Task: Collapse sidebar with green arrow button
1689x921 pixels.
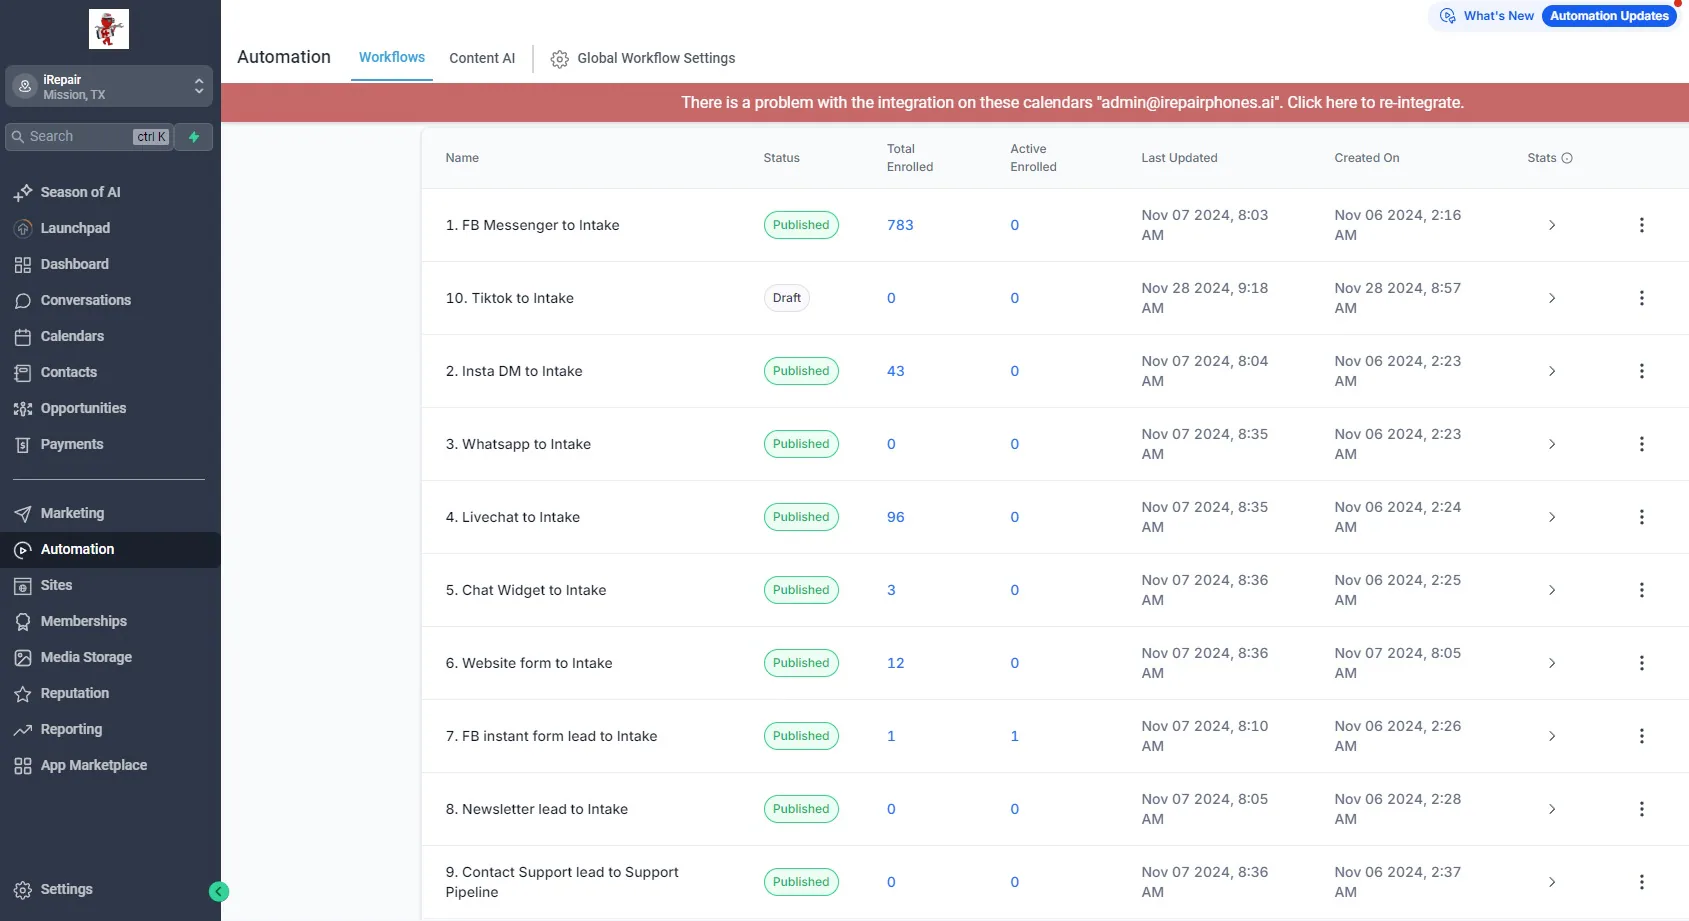Action: pyautogui.click(x=219, y=891)
